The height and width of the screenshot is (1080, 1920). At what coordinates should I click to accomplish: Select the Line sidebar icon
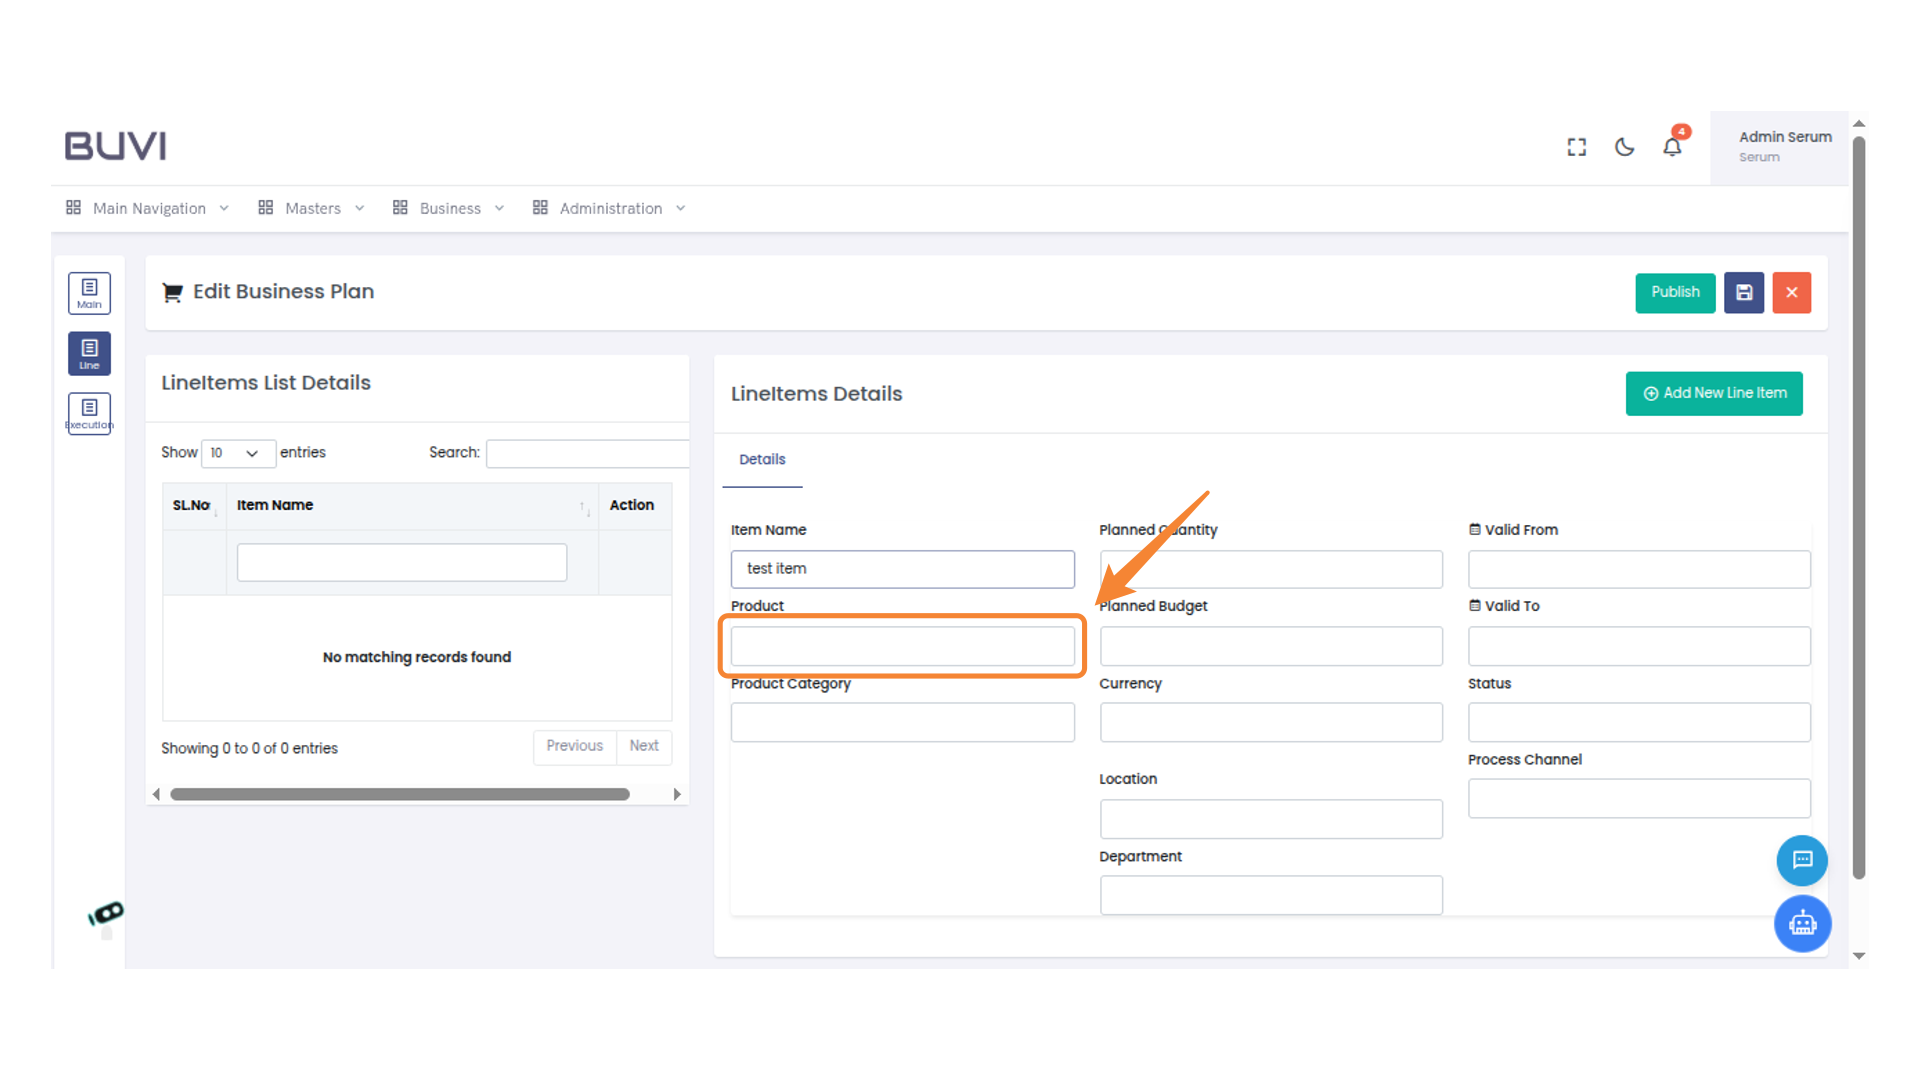coord(89,353)
